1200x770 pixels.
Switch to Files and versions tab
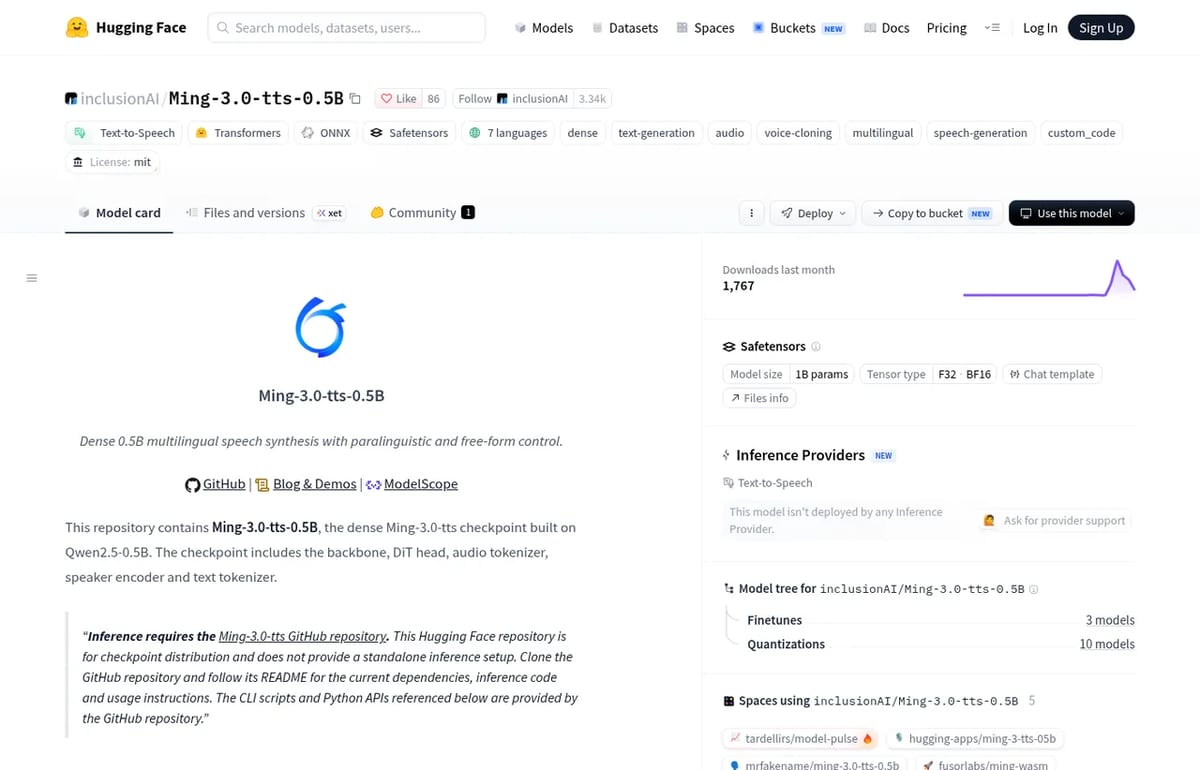[264, 213]
